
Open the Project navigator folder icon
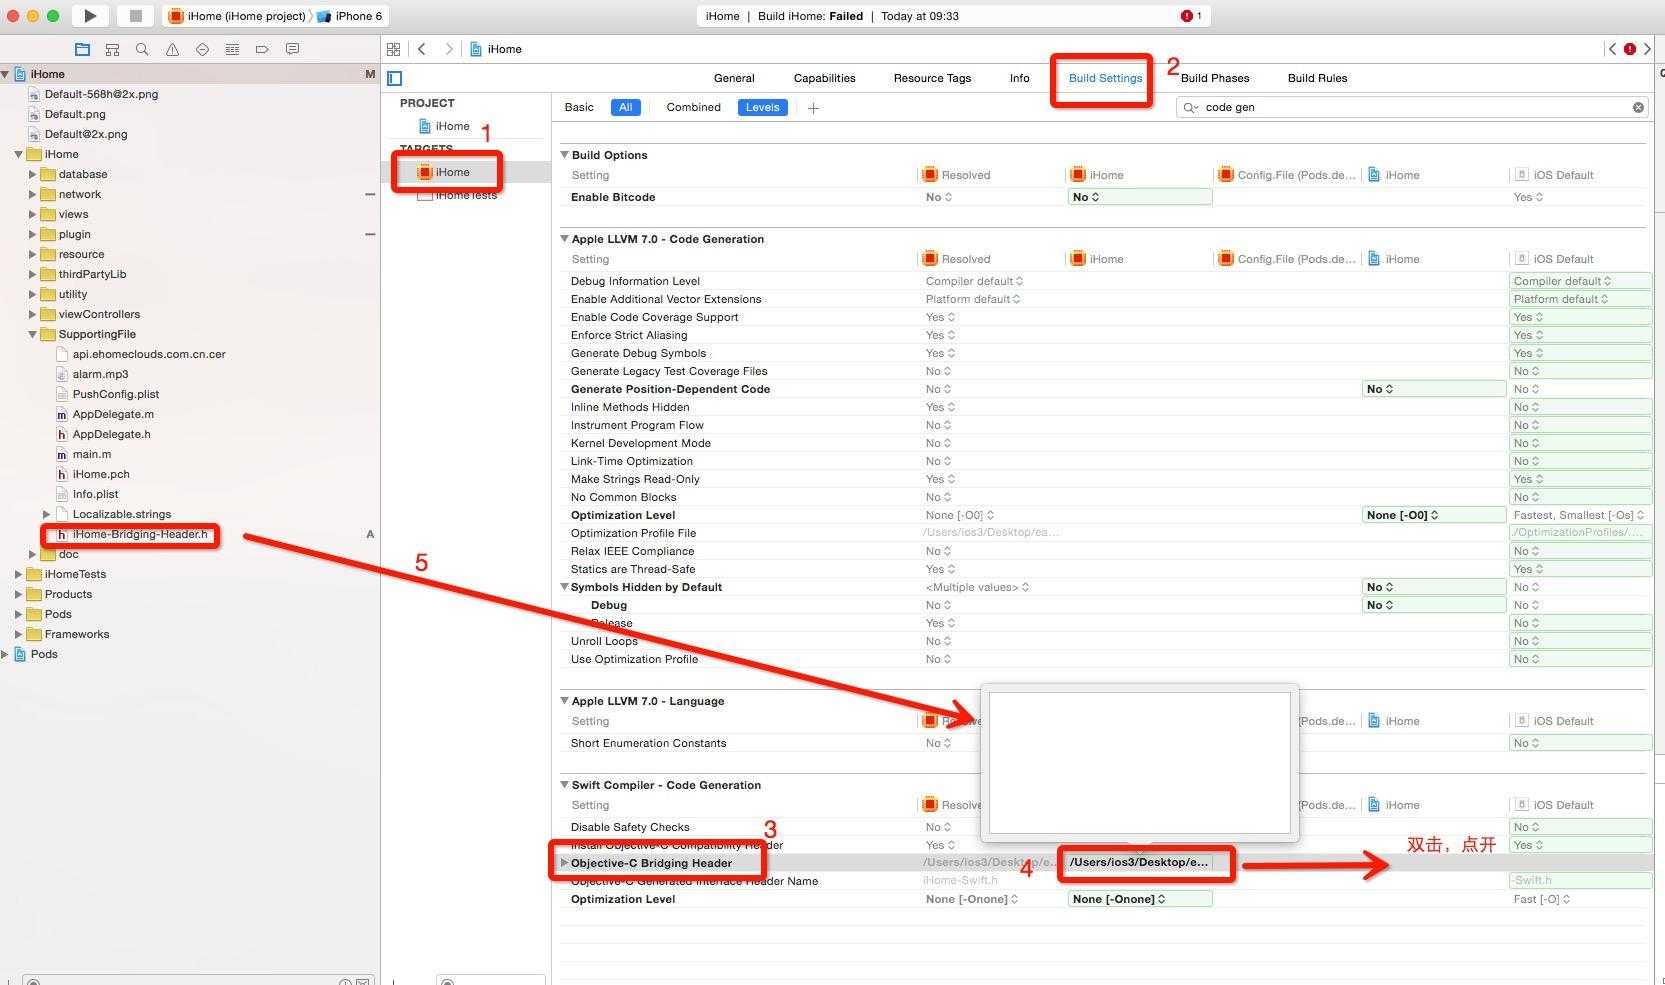coord(82,49)
